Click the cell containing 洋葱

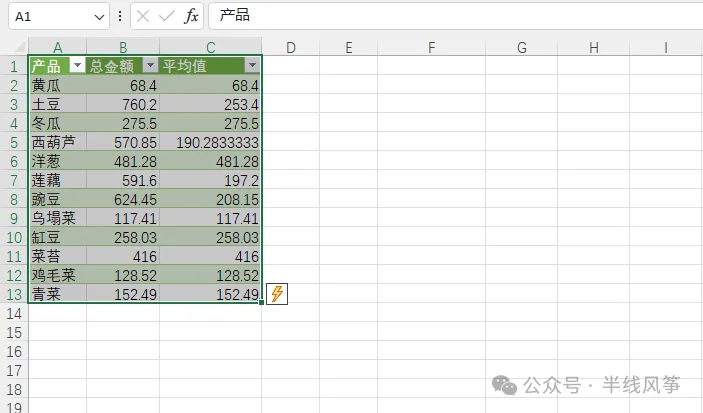pos(57,161)
